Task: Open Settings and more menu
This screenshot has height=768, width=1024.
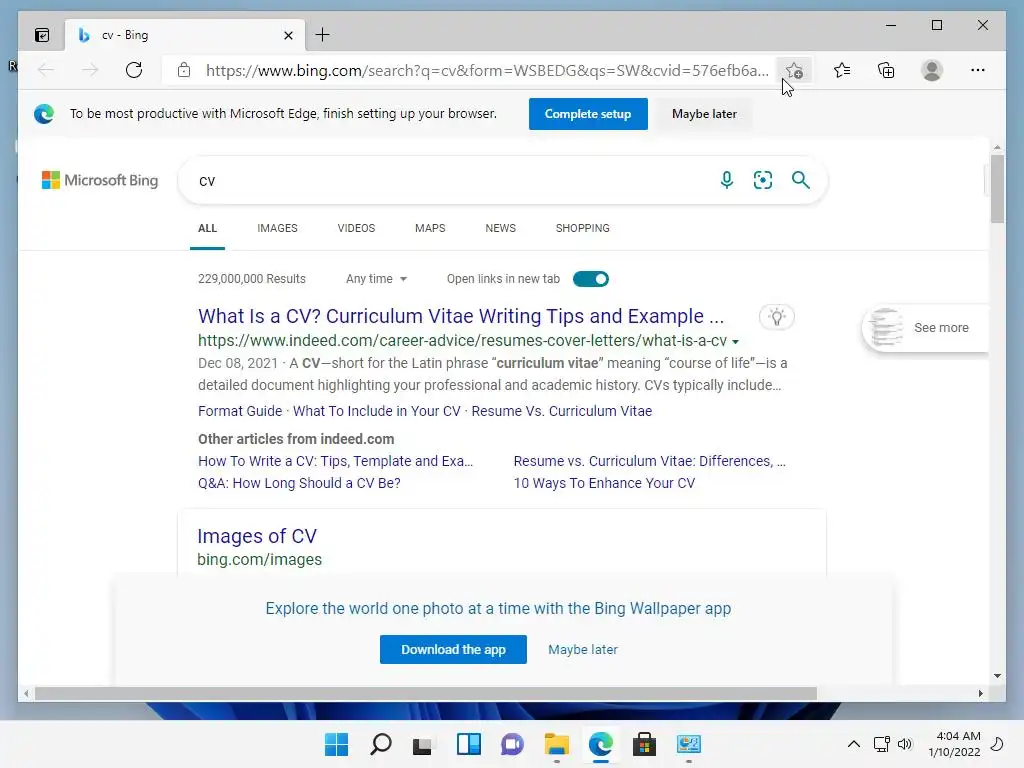Action: click(x=978, y=70)
